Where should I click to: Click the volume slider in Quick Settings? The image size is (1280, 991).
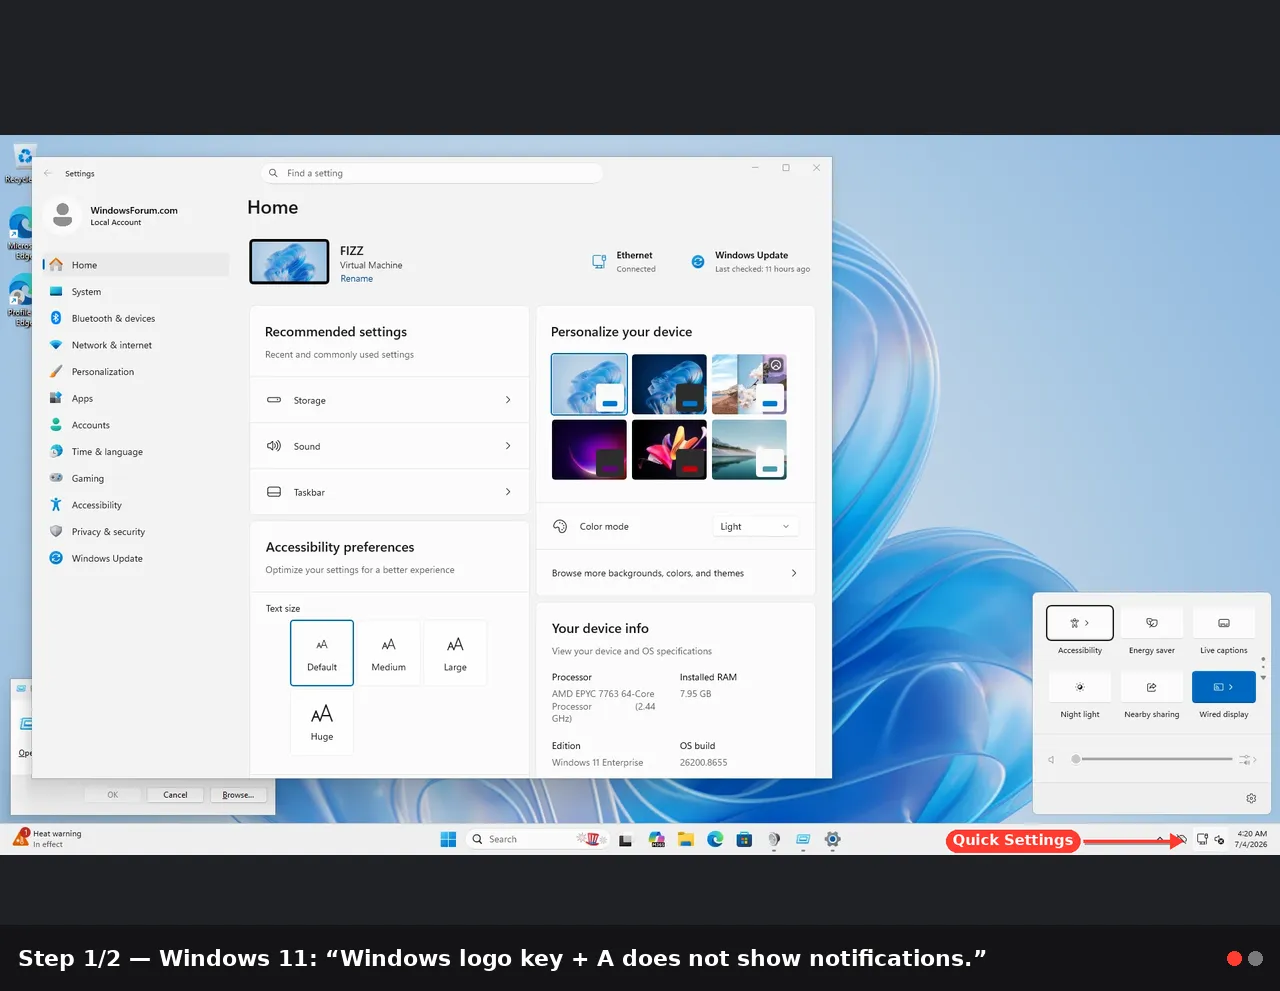(1153, 759)
